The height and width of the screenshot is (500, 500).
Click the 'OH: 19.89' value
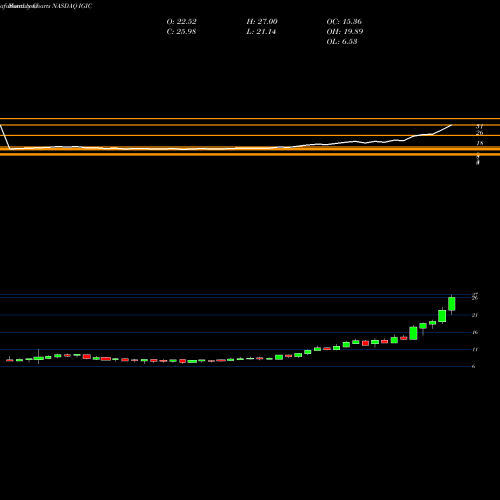[x=345, y=32]
